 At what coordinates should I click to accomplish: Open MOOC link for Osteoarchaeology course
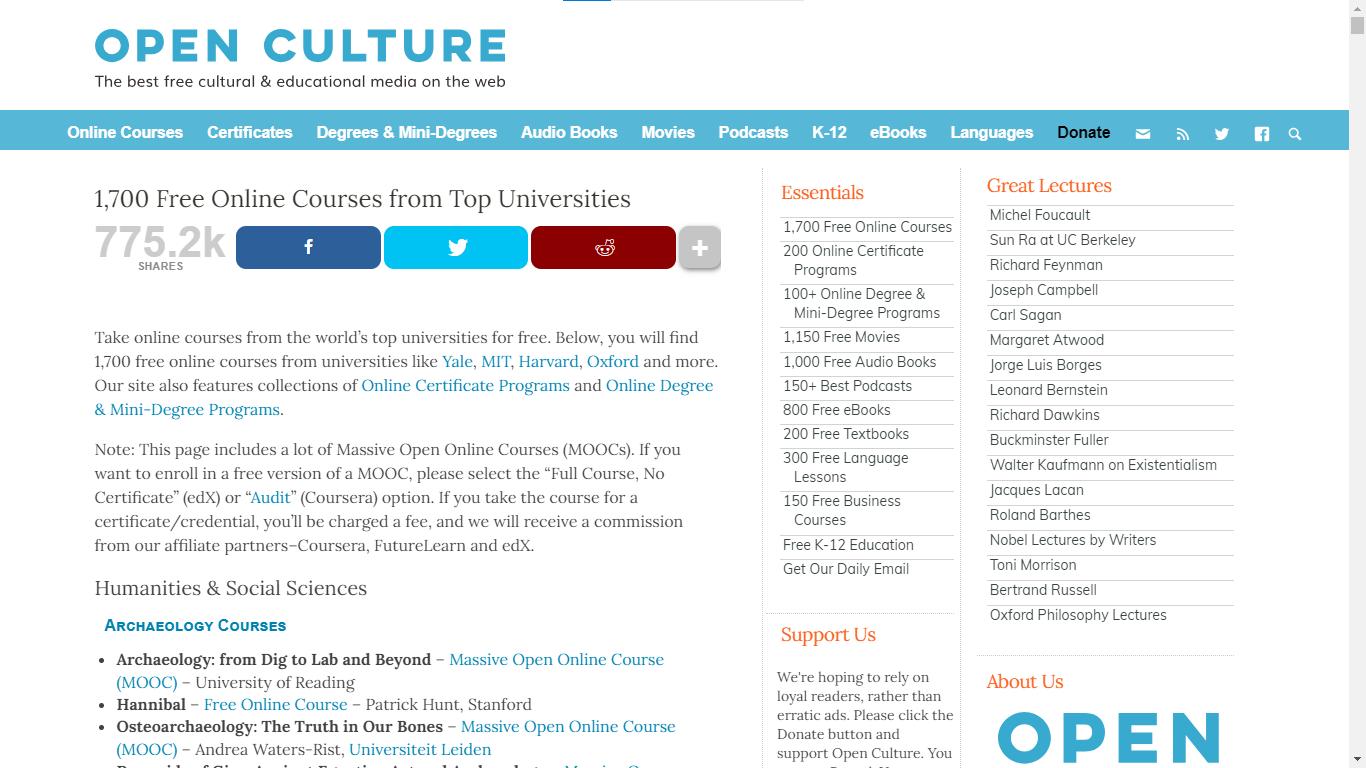pos(568,726)
